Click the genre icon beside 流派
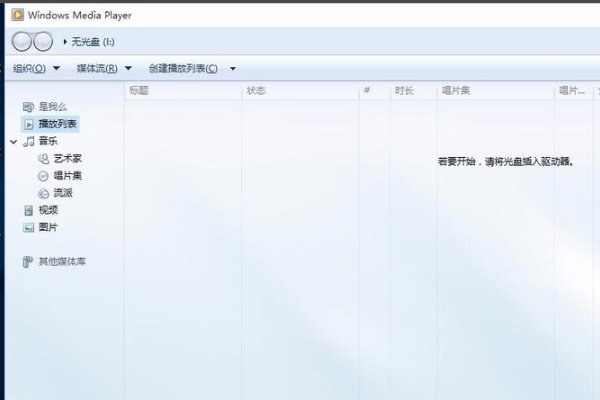Screen dimensions: 600x400 pos(44,193)
